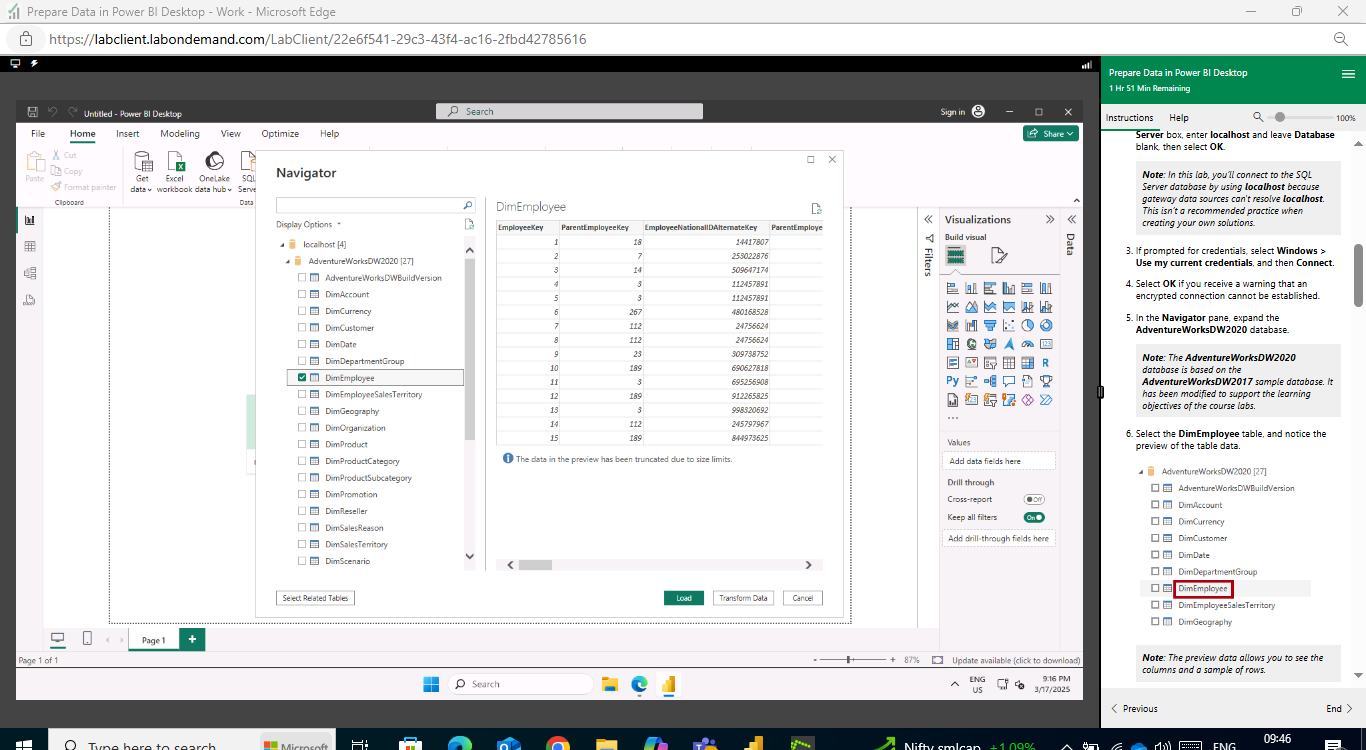
Task: Expand the Data pane
Action: point(1071,220)
